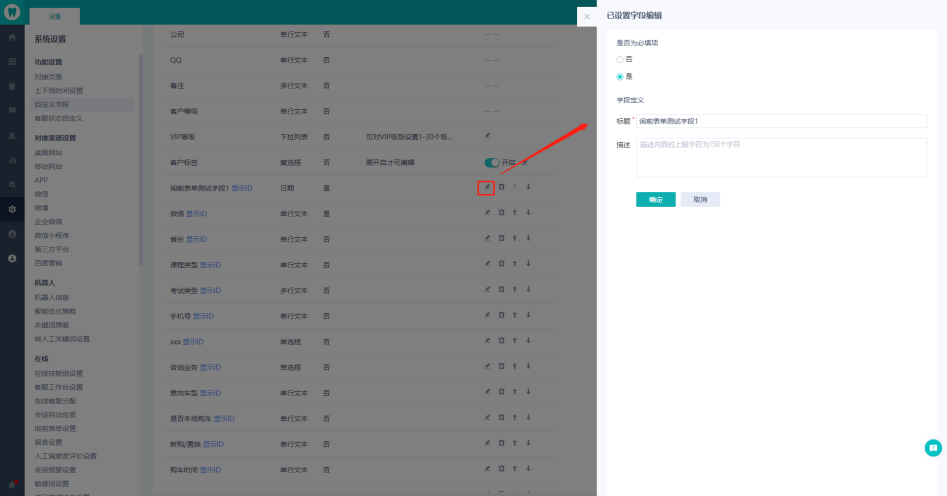The width and height of the screenshot is (947, 496).
Task: Click the trash icon in the 省份 row
Action: coord(501,238)
